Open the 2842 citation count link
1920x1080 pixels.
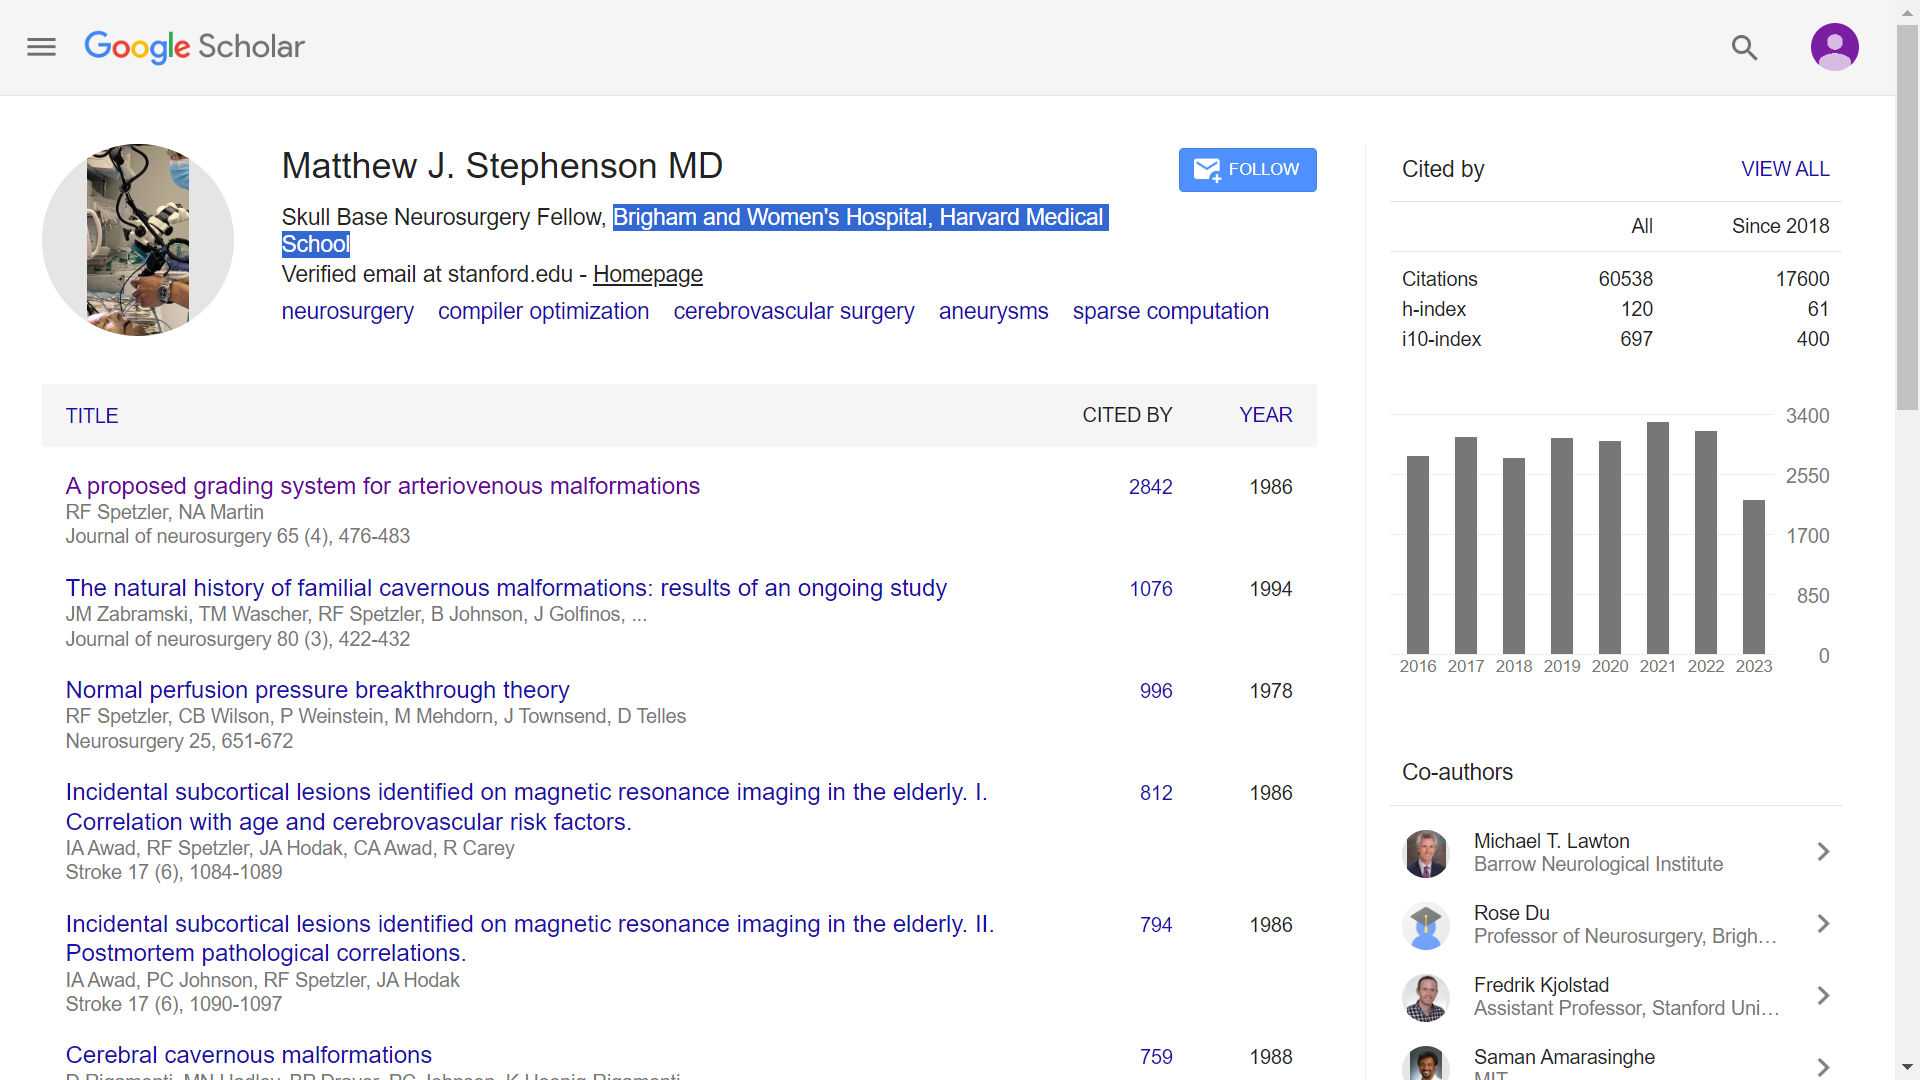pos(1150,487)
